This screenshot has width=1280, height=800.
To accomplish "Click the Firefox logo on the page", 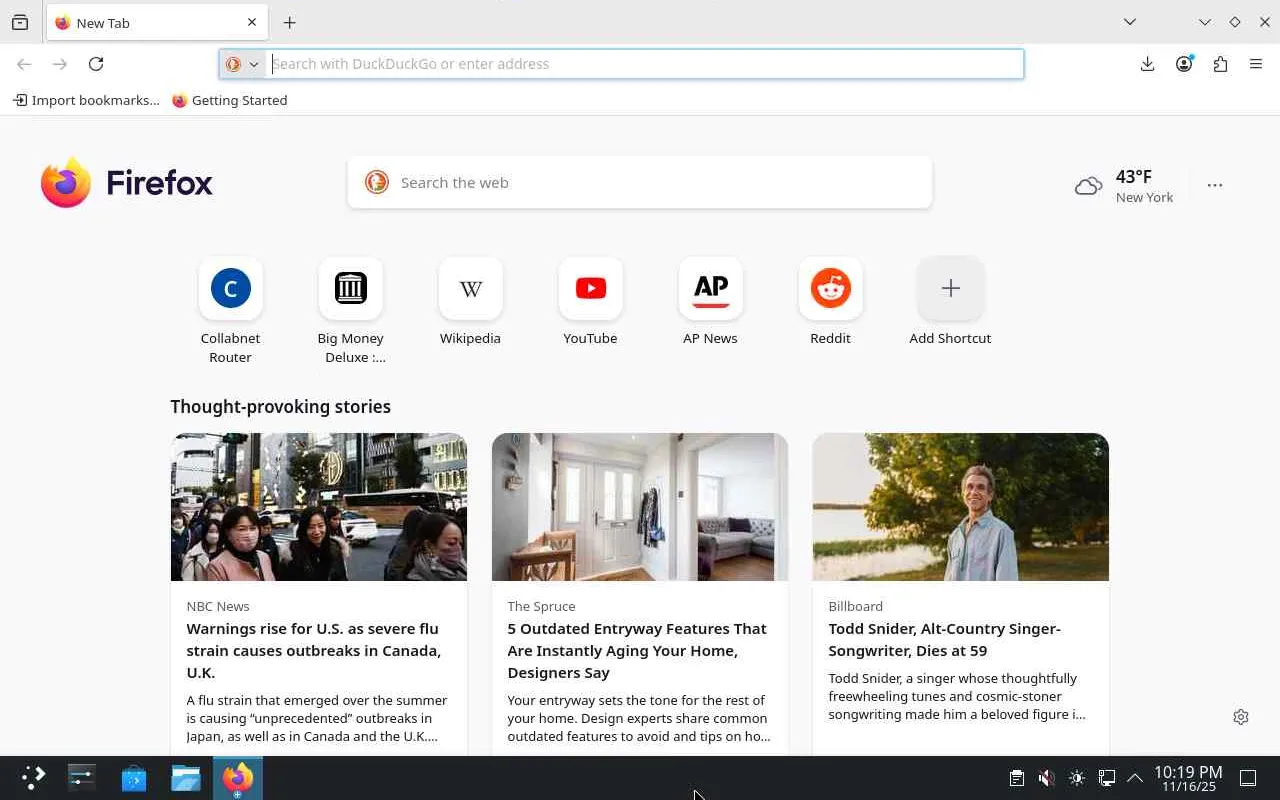I will point(127,183).
